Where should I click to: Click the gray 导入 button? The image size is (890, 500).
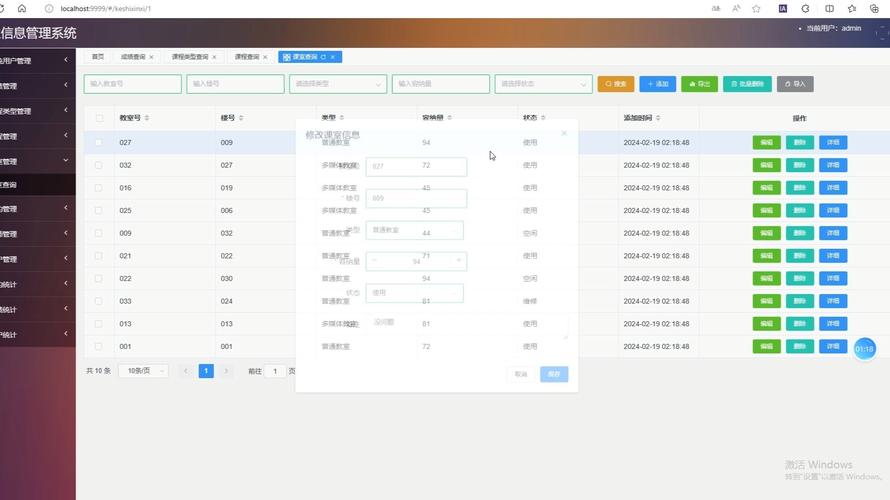coord(795,84)
